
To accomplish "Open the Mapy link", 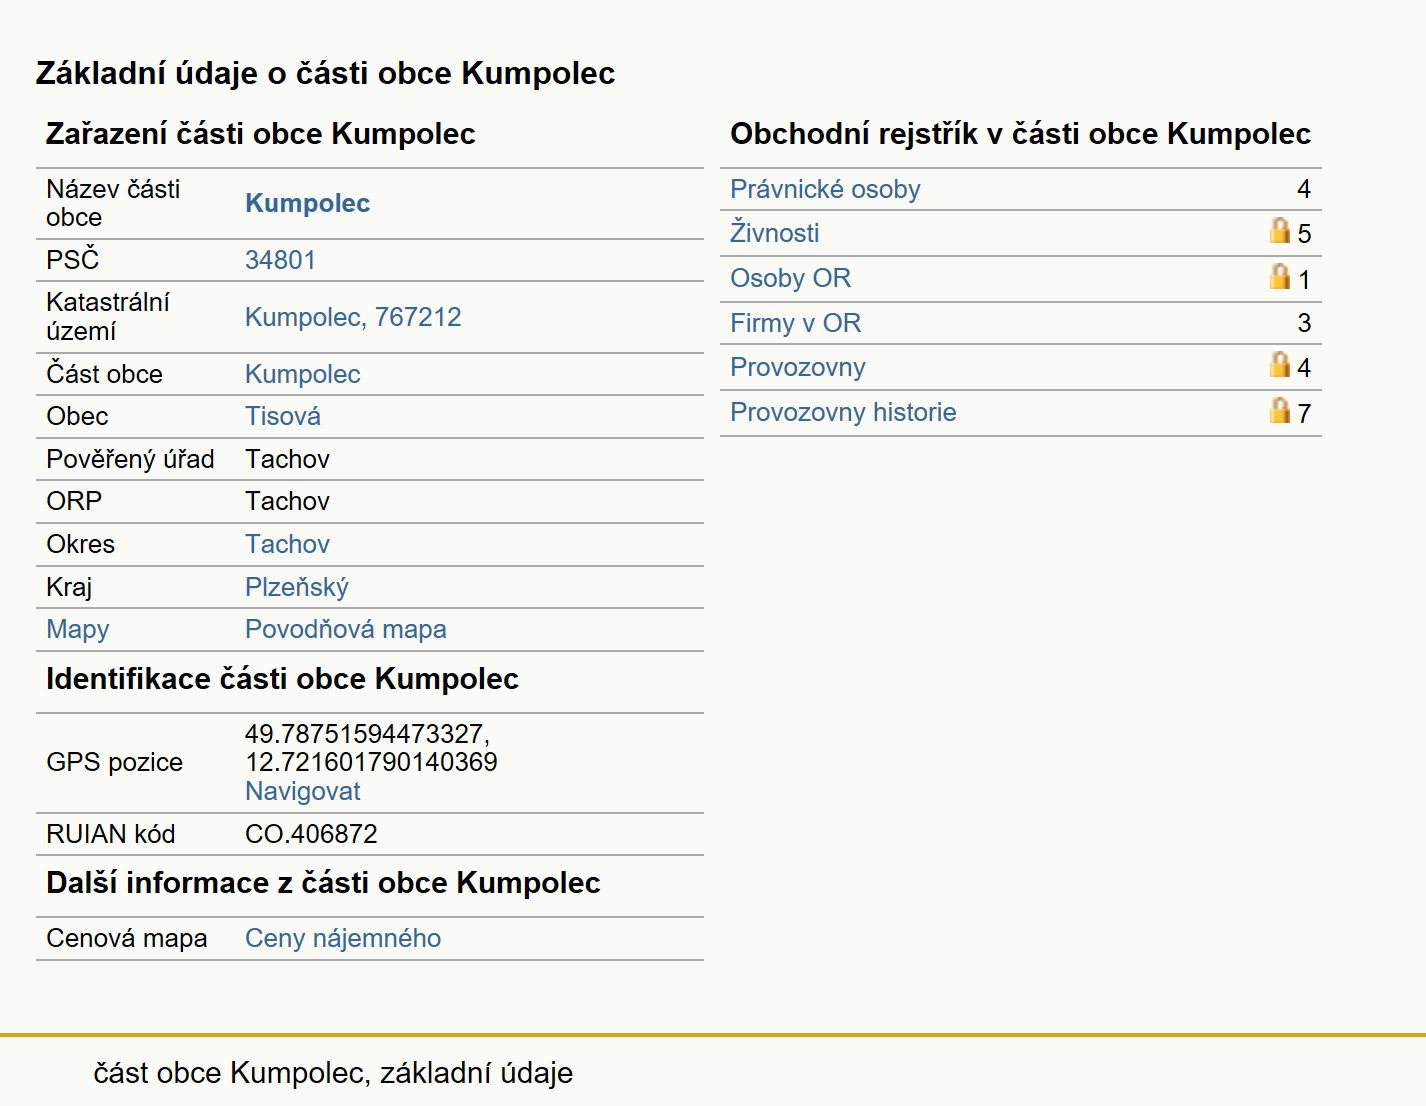I will coord(77,629).
